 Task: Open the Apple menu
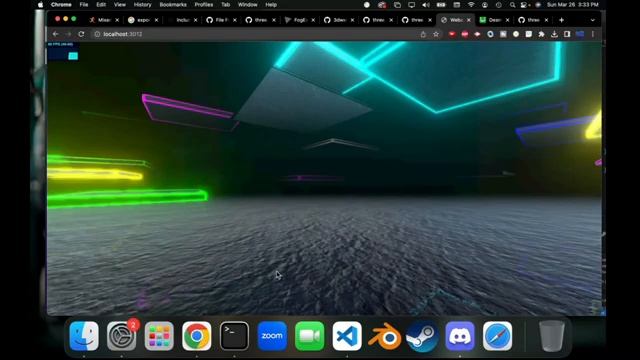click(40, 5)
